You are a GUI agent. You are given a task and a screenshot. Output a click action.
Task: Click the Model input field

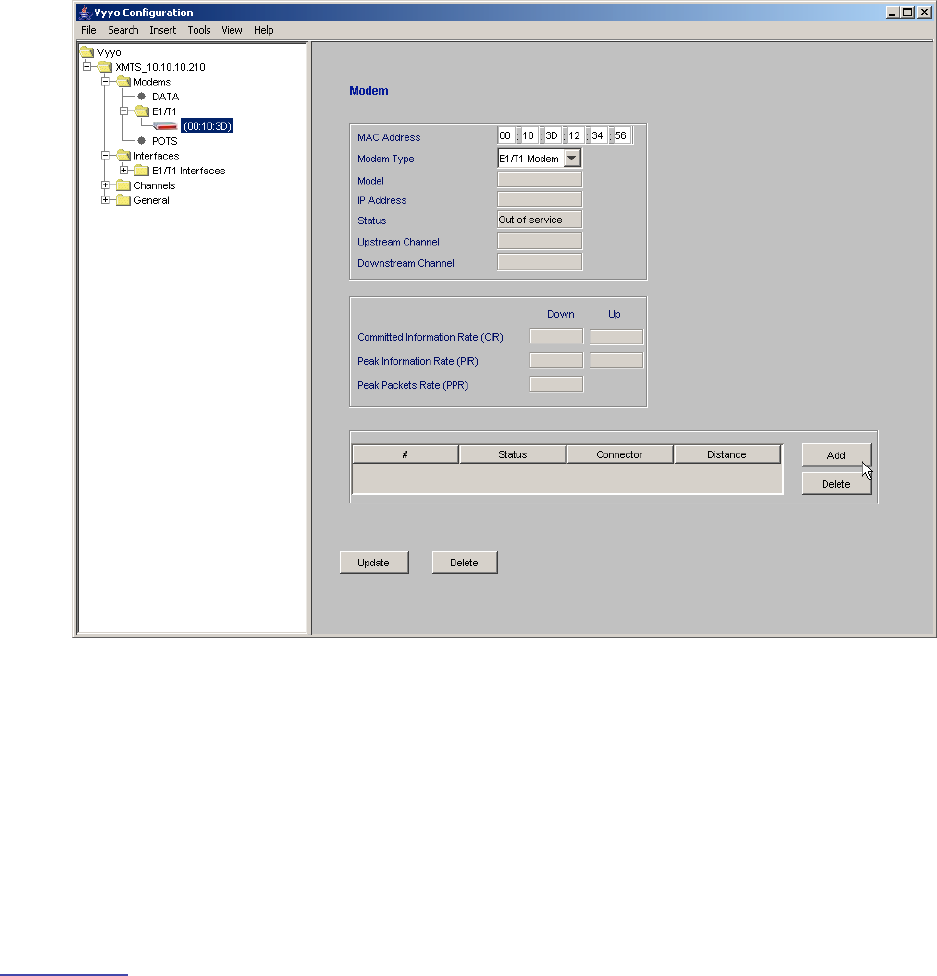[540, 180]
